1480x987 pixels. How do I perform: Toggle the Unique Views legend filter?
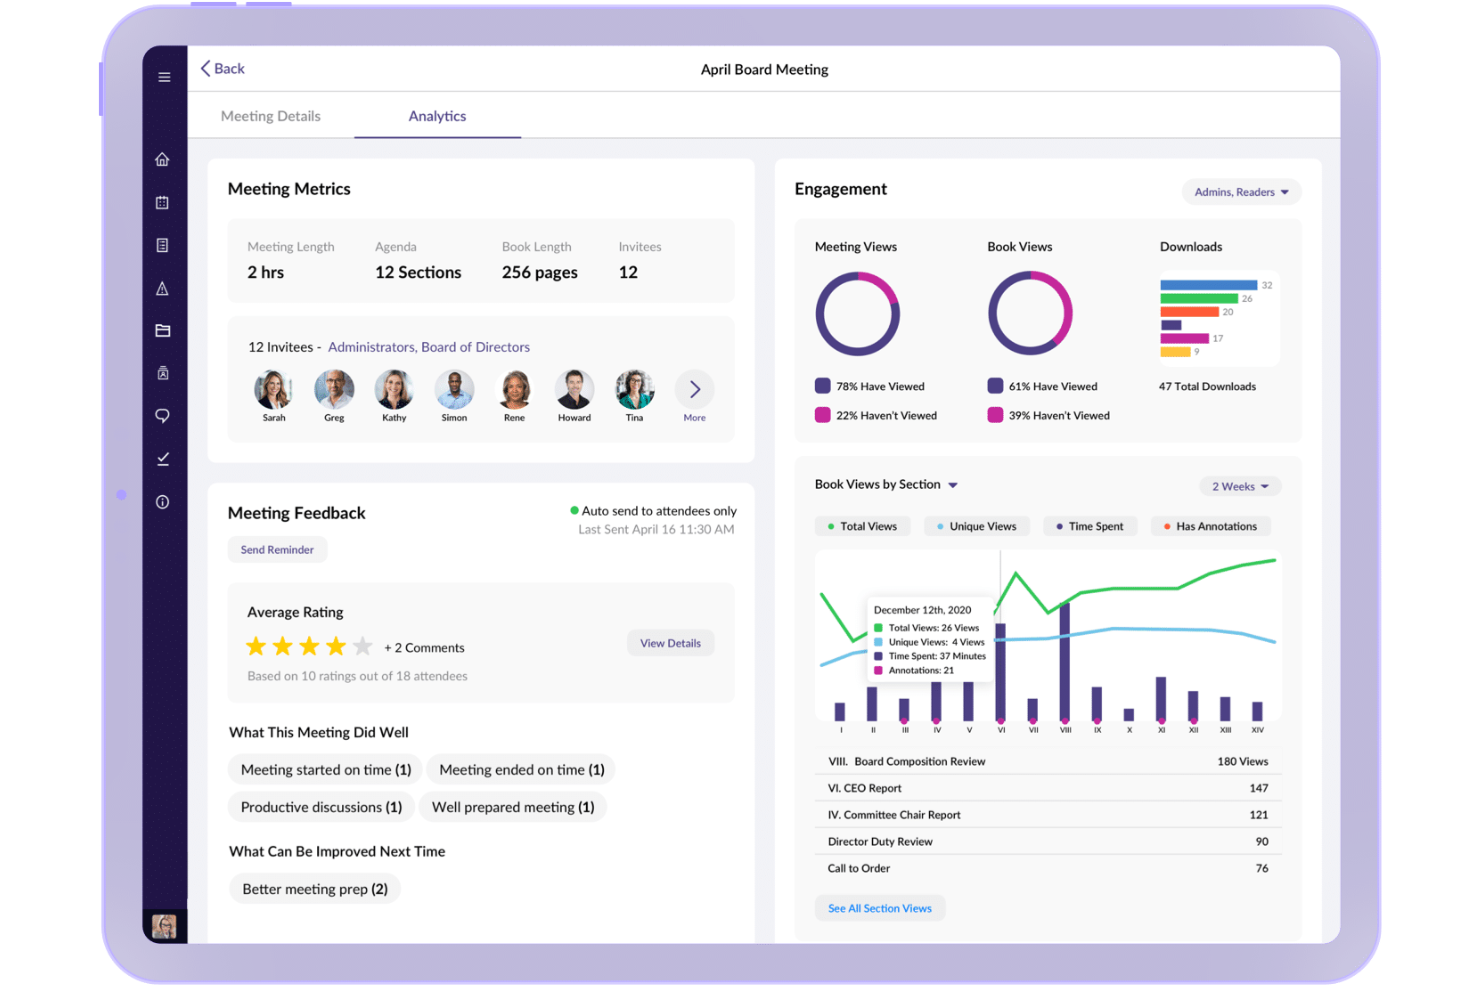977,525
